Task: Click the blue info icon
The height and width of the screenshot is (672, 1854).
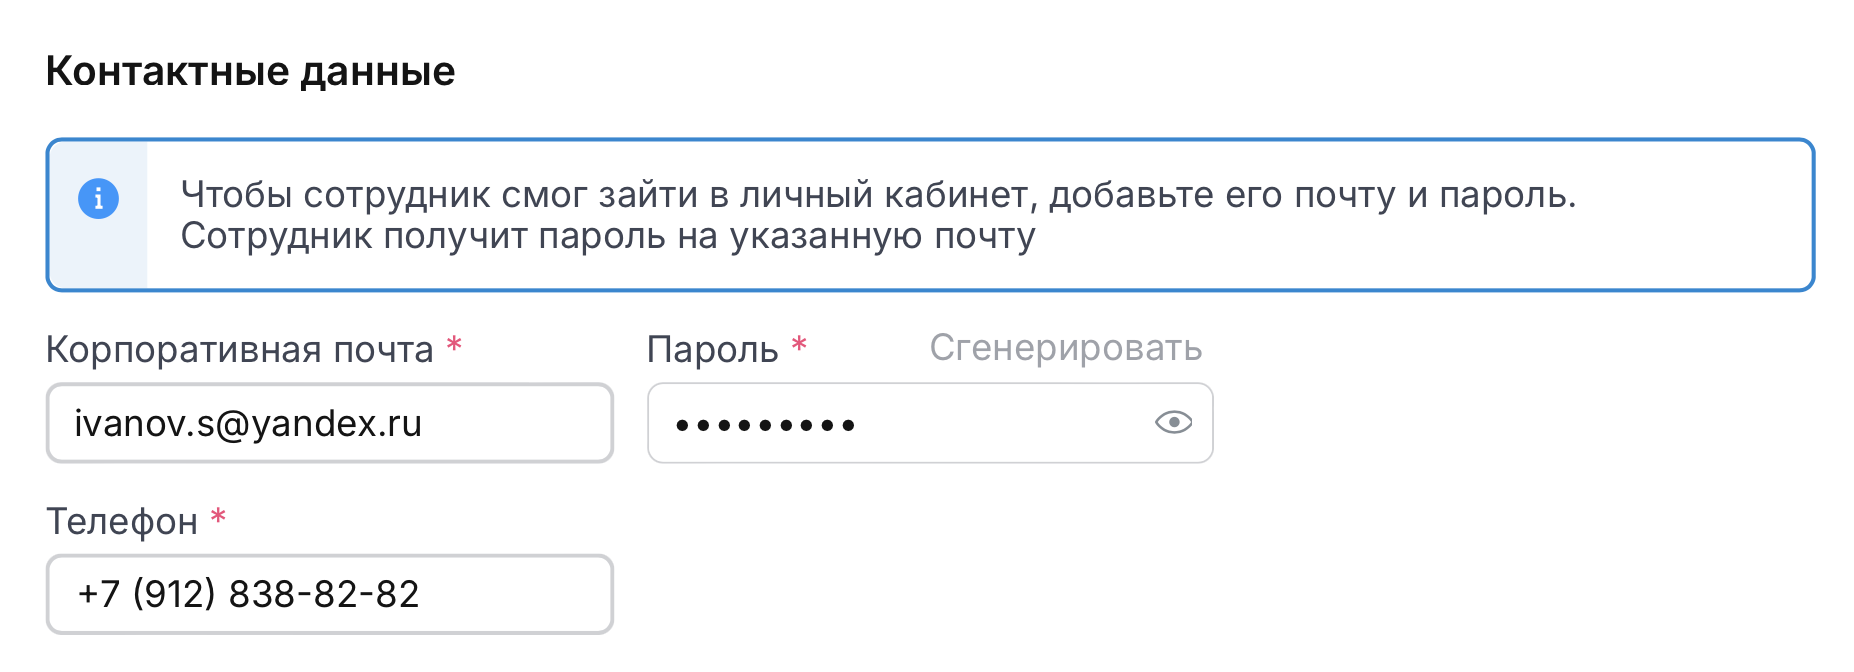Action: pos(98,198)
